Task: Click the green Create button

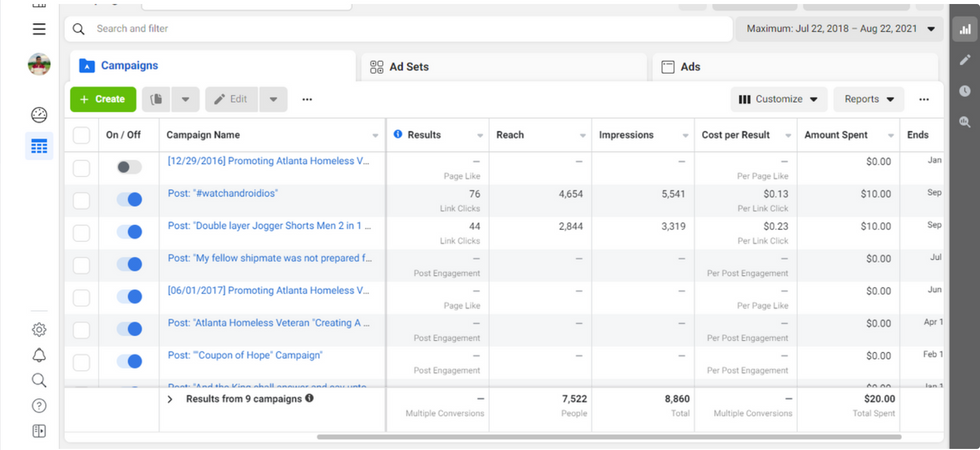Action: click(x=103, y=99)
